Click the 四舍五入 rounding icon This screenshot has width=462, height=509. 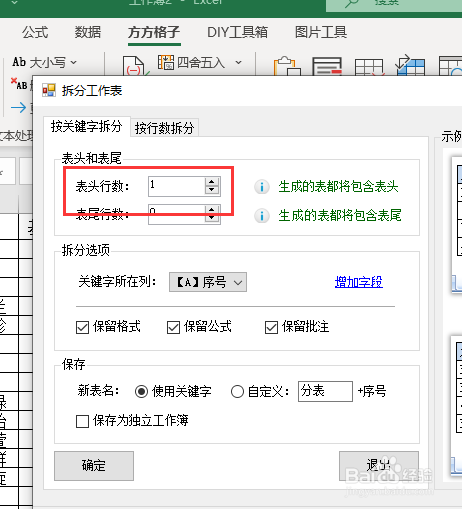[x=166, y=62]
